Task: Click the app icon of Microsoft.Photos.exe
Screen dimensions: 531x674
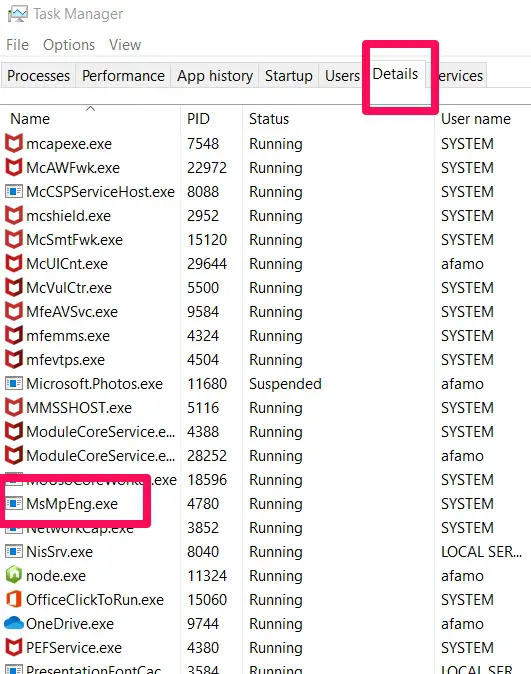Action: 14,383
